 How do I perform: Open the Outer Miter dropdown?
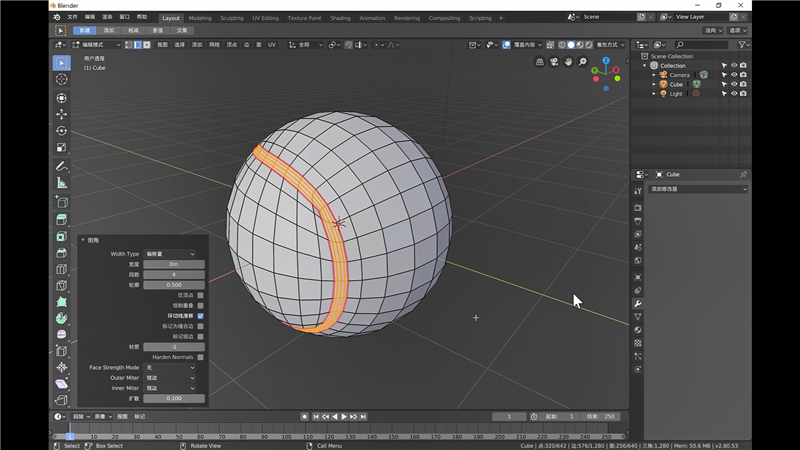170,378
